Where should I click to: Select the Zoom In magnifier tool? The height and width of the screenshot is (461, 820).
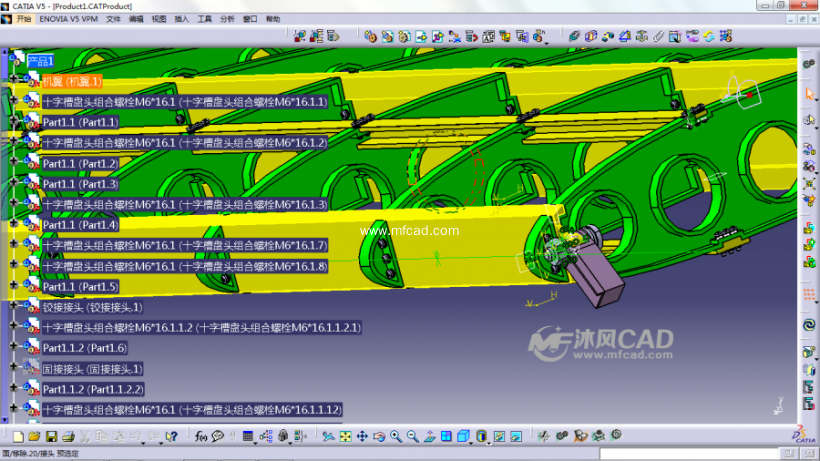click(396, 437)
